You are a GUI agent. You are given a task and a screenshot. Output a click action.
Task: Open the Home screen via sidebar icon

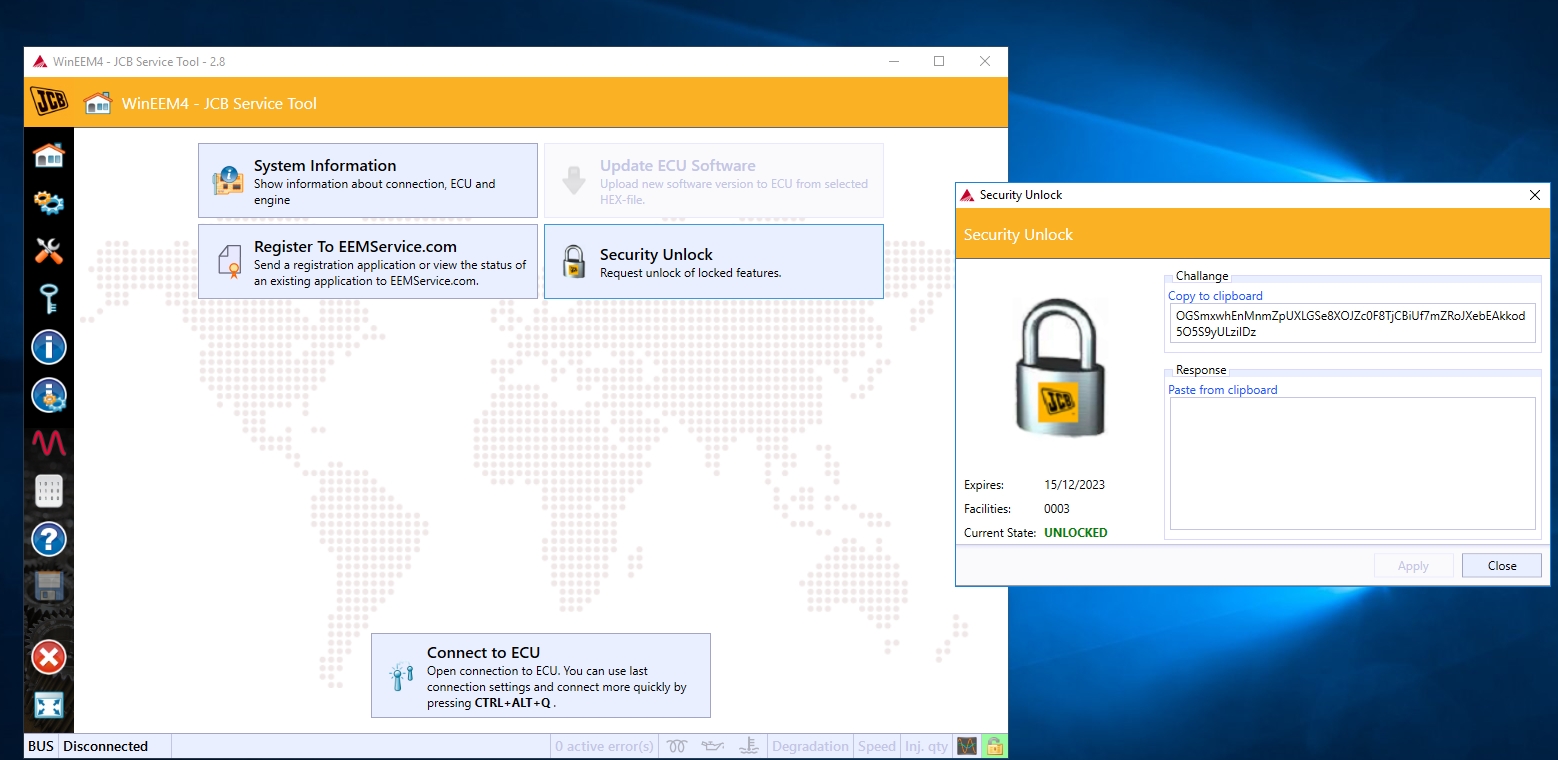pos(48,155)
